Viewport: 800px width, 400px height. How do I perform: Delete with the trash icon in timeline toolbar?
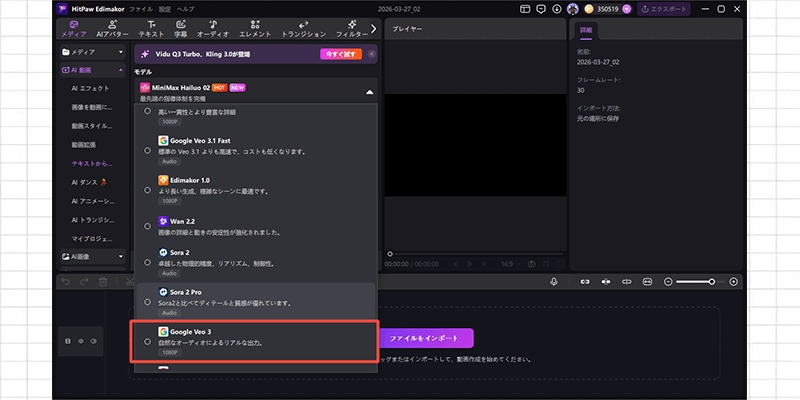click(103, 282)
